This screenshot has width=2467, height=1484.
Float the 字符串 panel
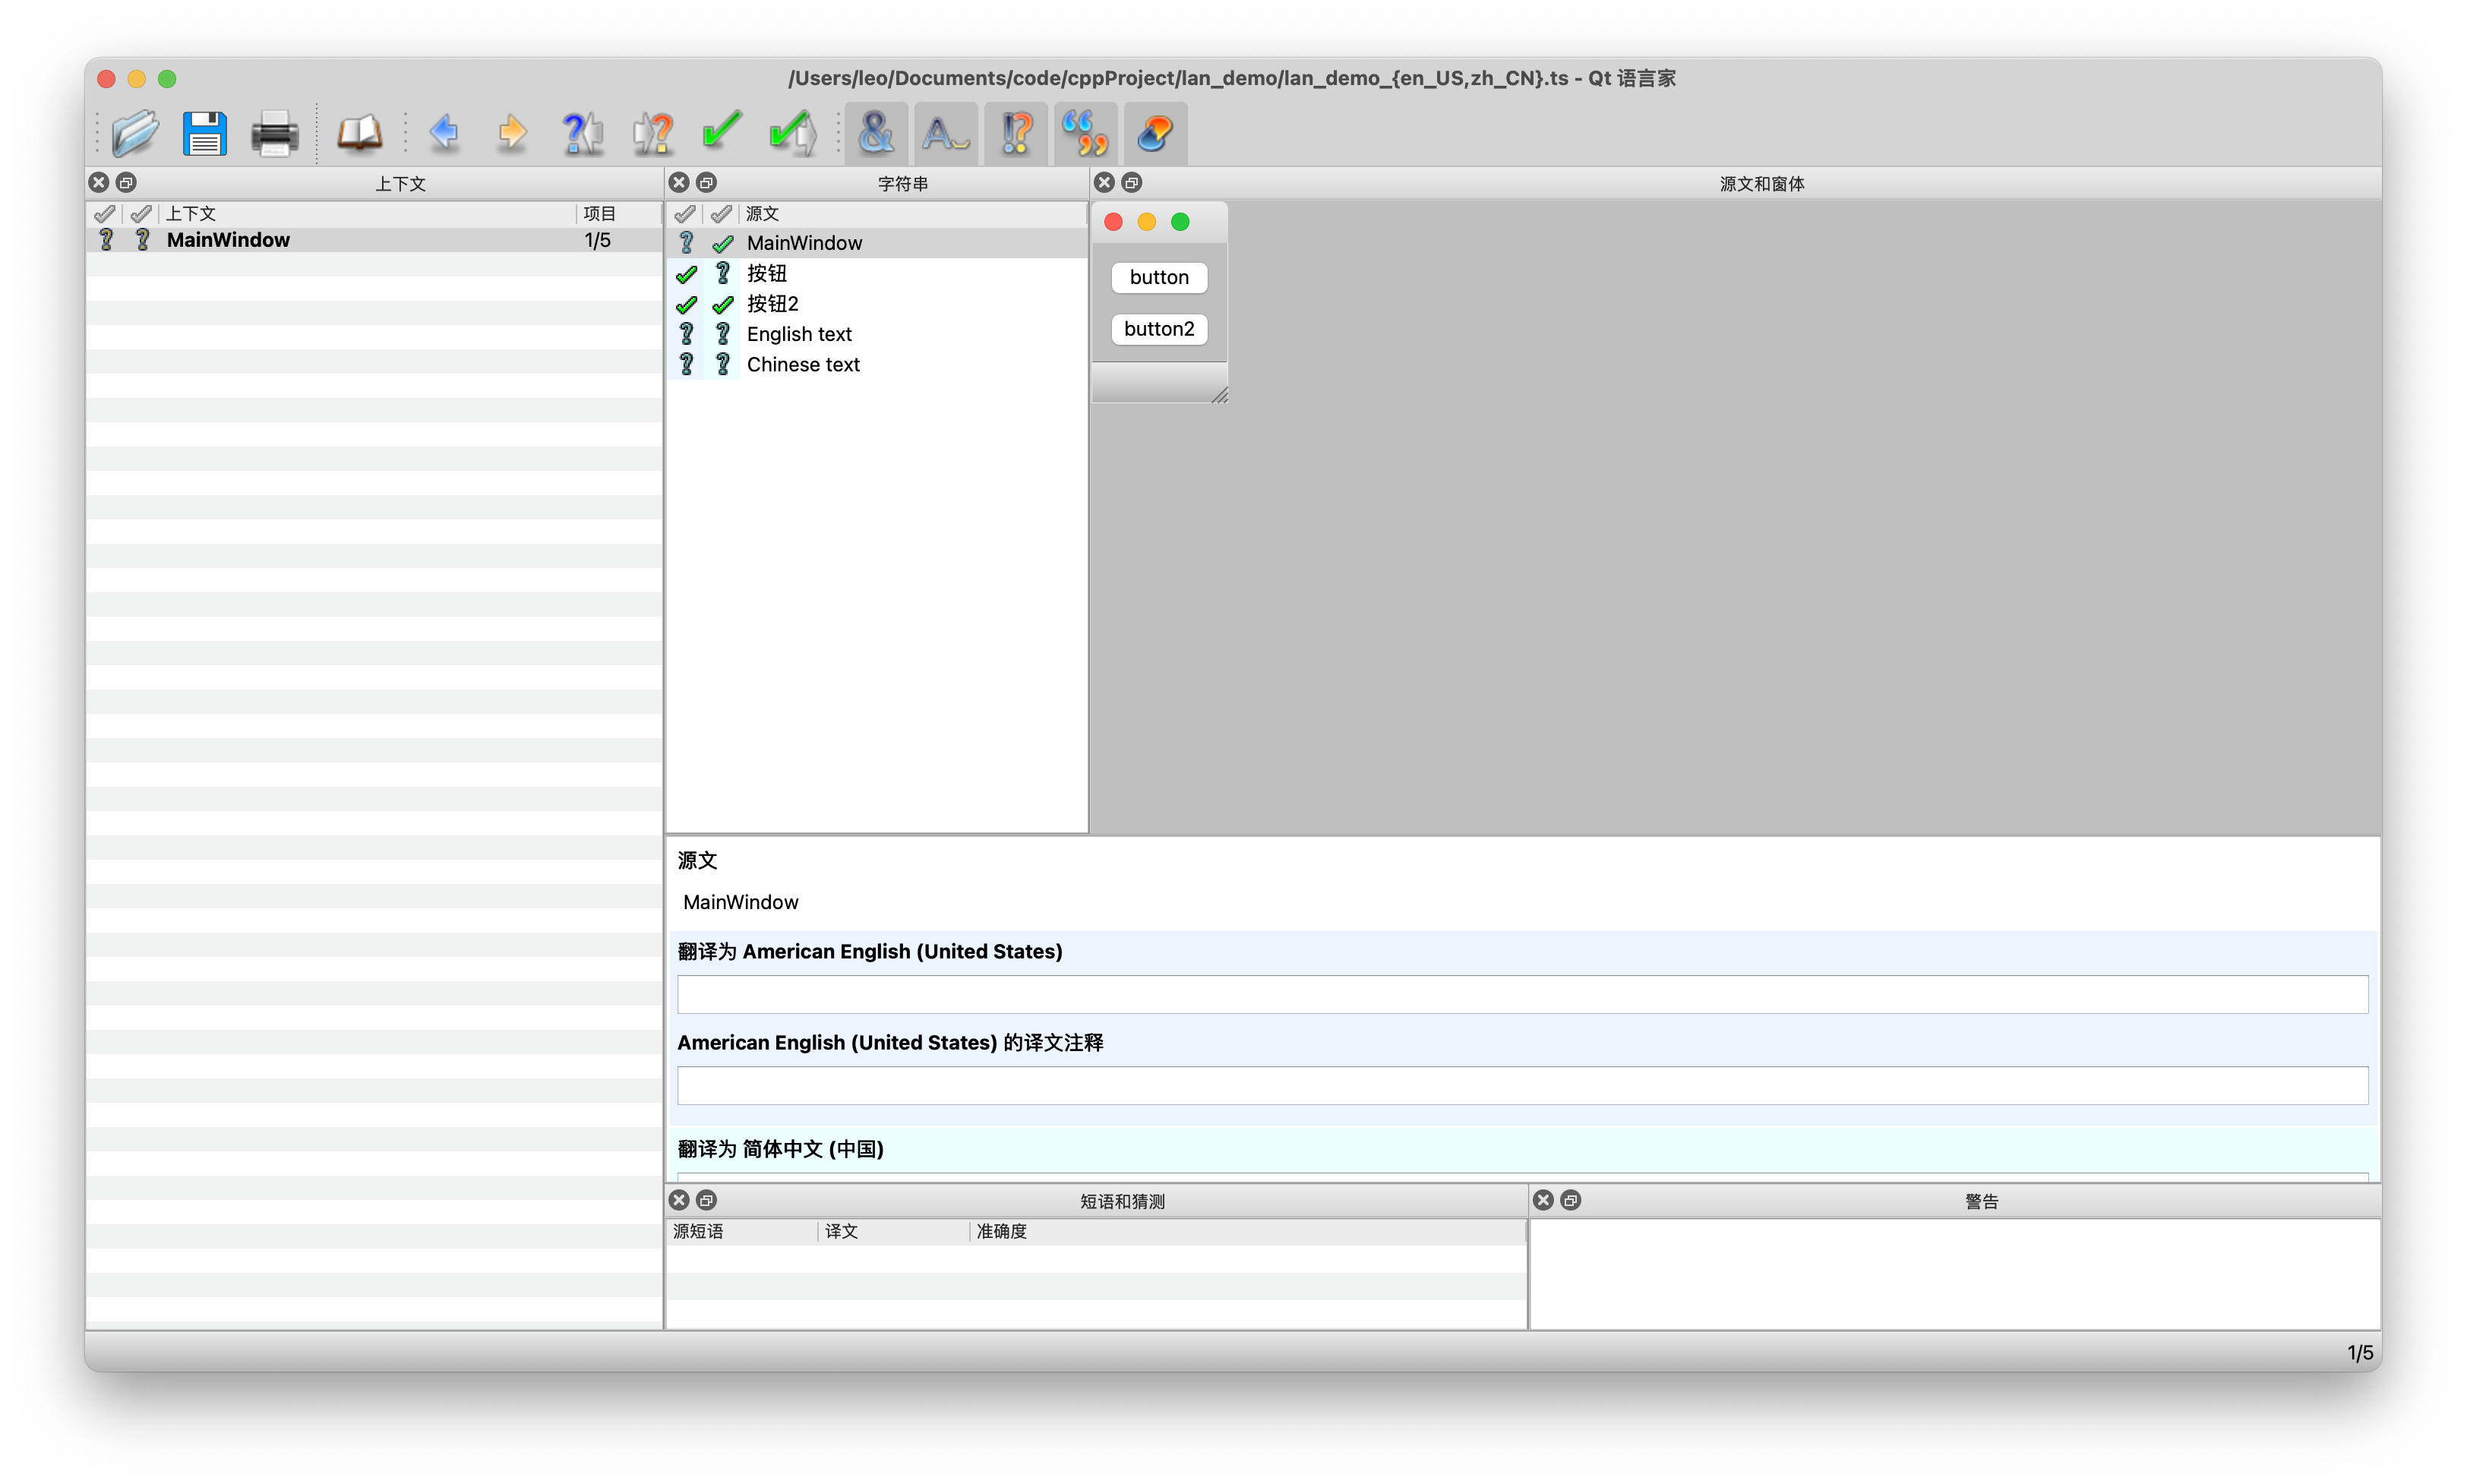click(x=706, y=183)
